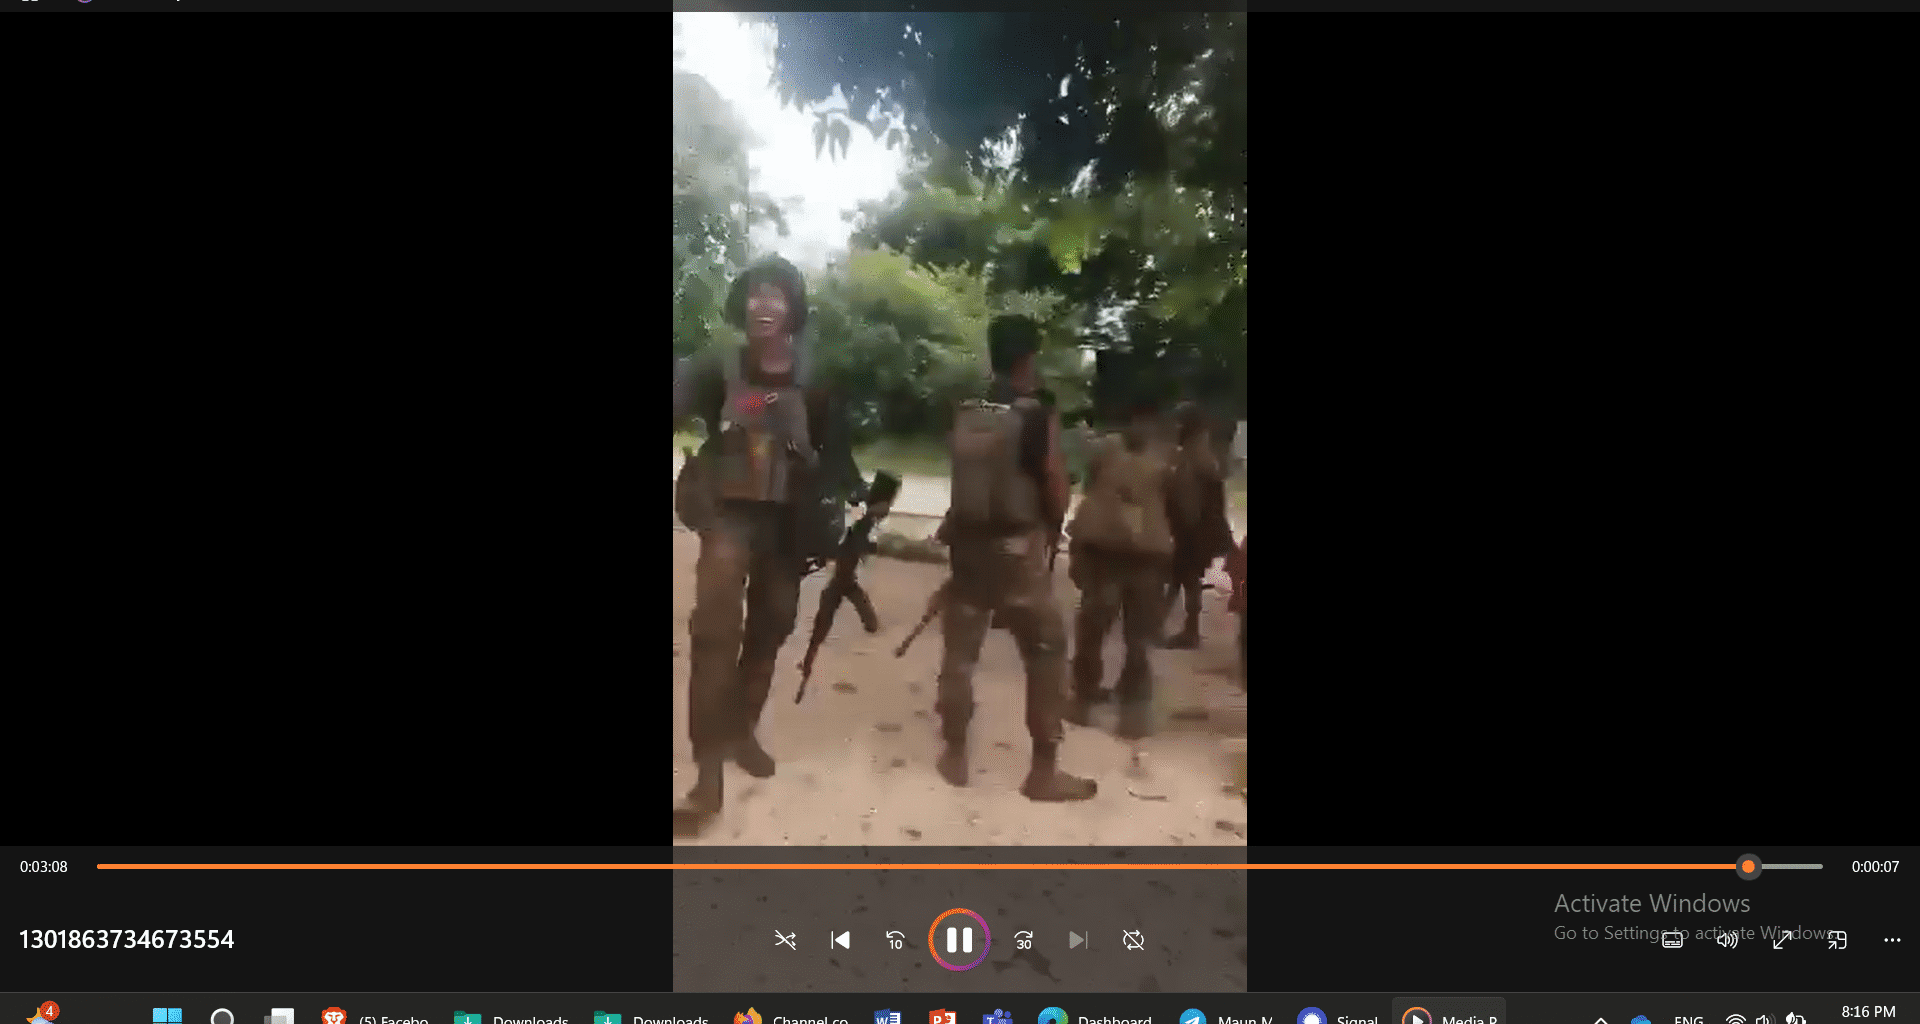
Task: Skip back 10 seconds
Action: click(895, 940)
